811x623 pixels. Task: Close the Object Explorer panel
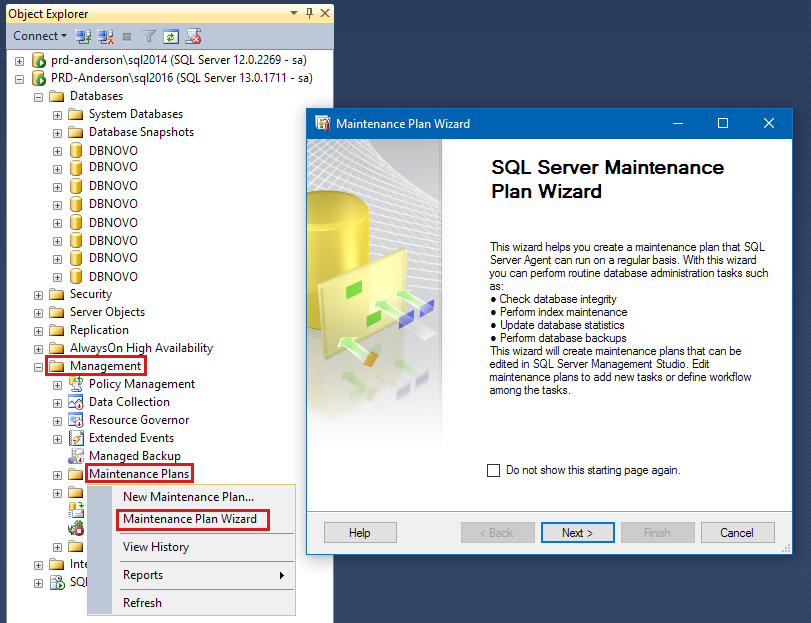click(325, 13)
